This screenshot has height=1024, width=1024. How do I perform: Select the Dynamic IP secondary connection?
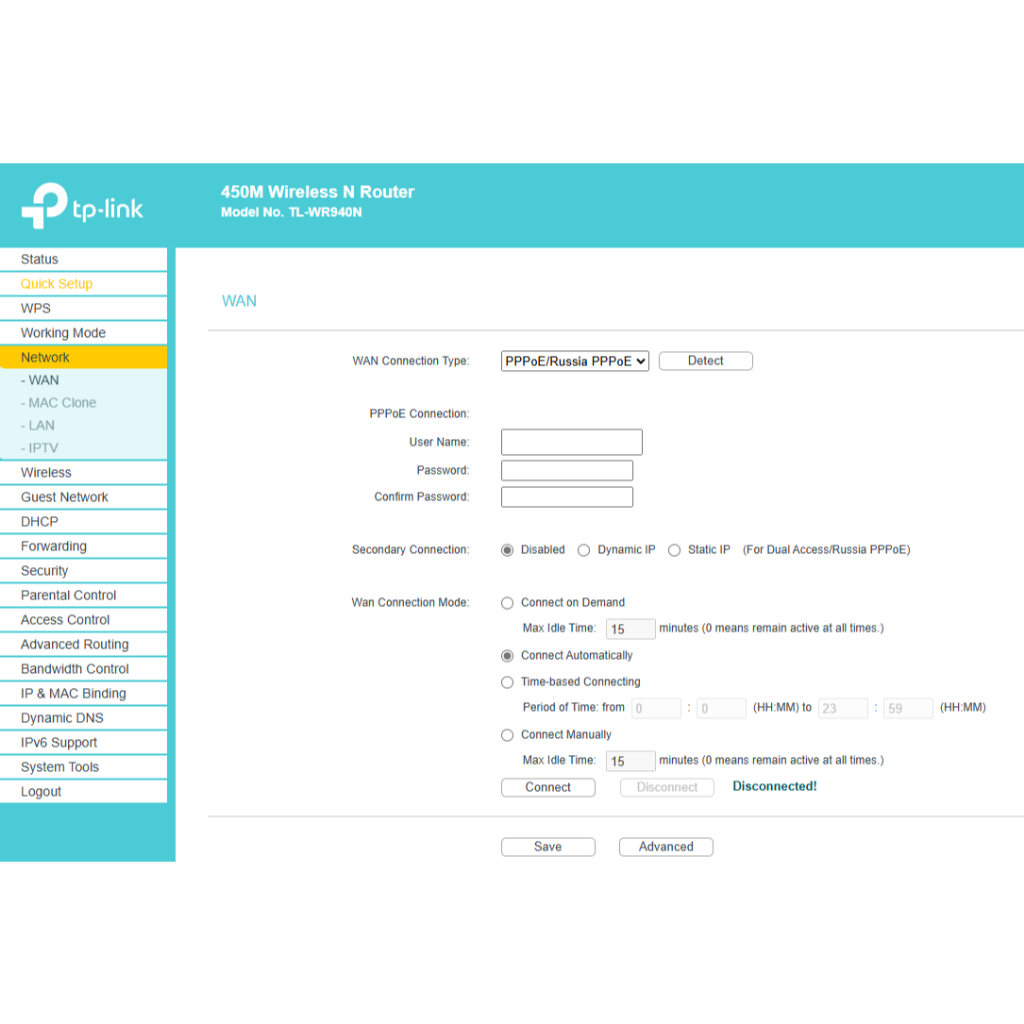click(584, 550)
